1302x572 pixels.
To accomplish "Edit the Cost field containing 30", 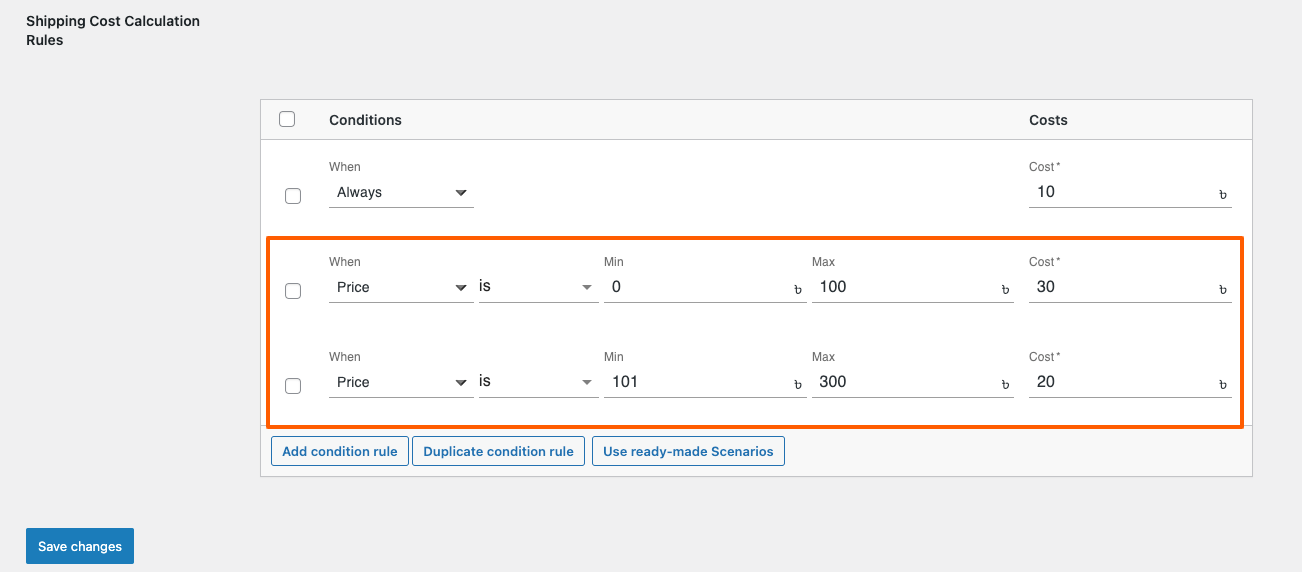I will pyautogui.click(x=1120, y=287).
